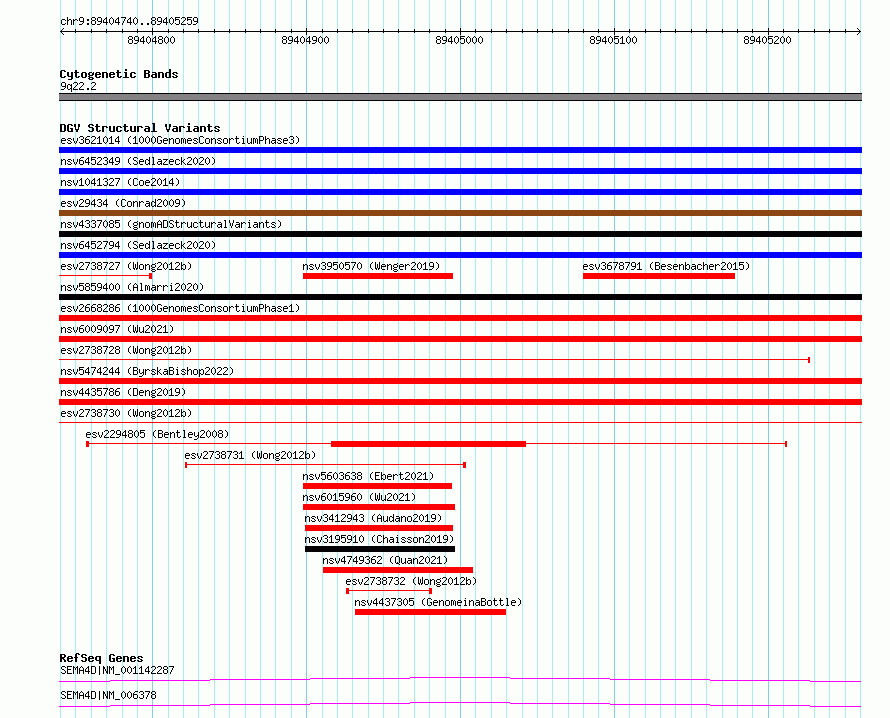Click the gray 9q22.2 cytogenetic band bar

[x=460, y=97]
